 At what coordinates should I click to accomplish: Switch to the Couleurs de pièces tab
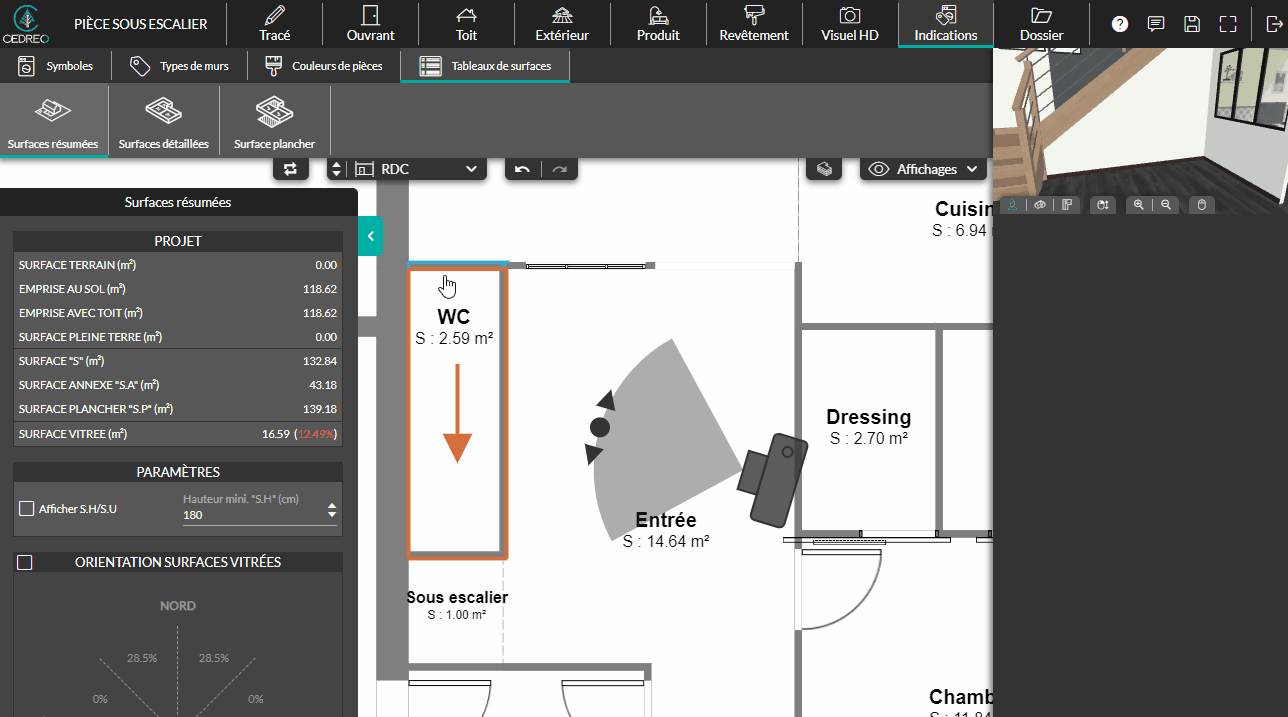[325, 66]
